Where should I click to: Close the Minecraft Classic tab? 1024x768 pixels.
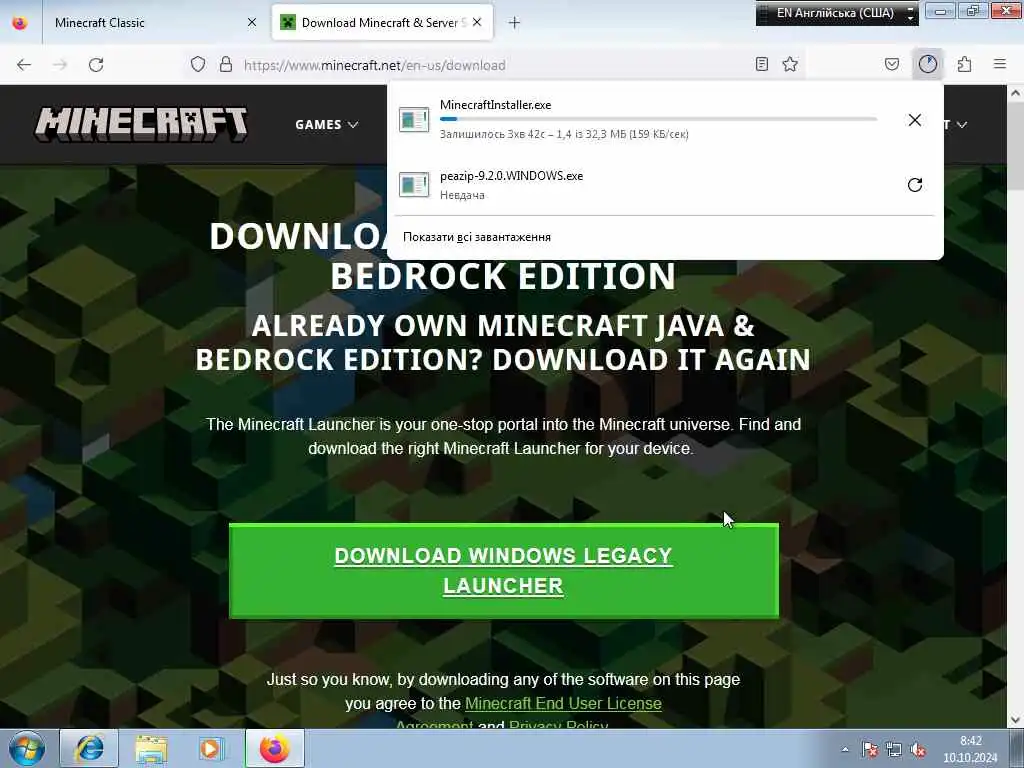251,23
